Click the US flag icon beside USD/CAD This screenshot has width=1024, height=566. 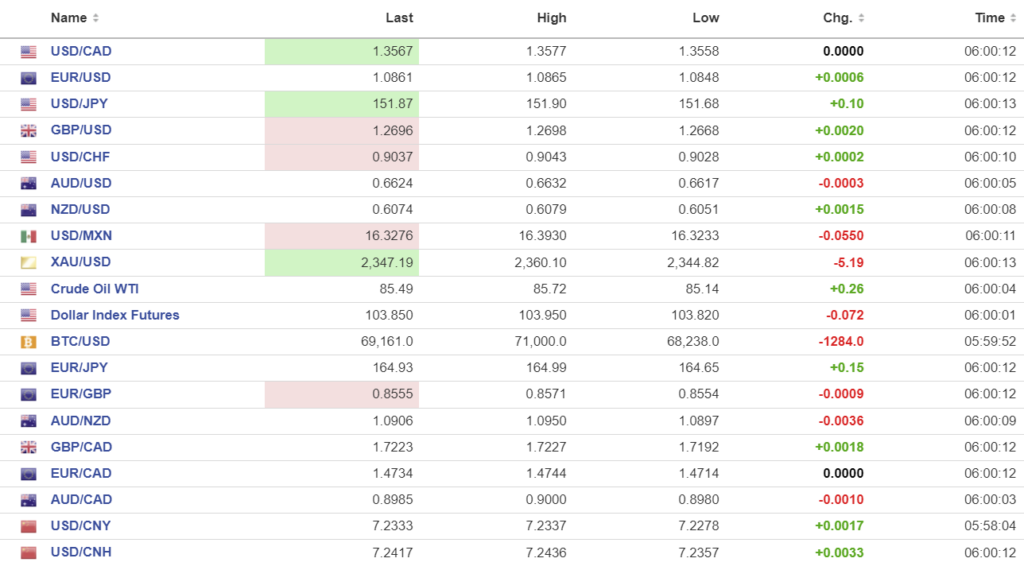point(28,52)
